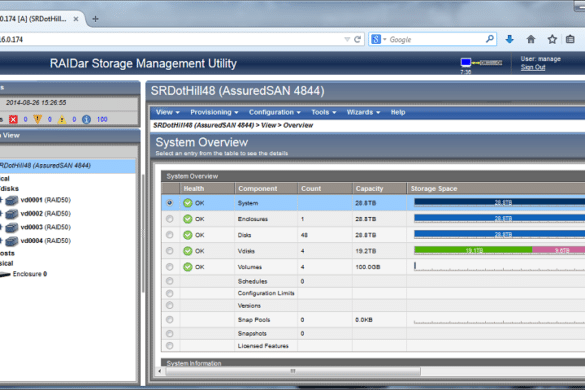This screenshot has width=585, height=390.
Task: Open the Configuration dropdown menu
Action: coord(275,112)
